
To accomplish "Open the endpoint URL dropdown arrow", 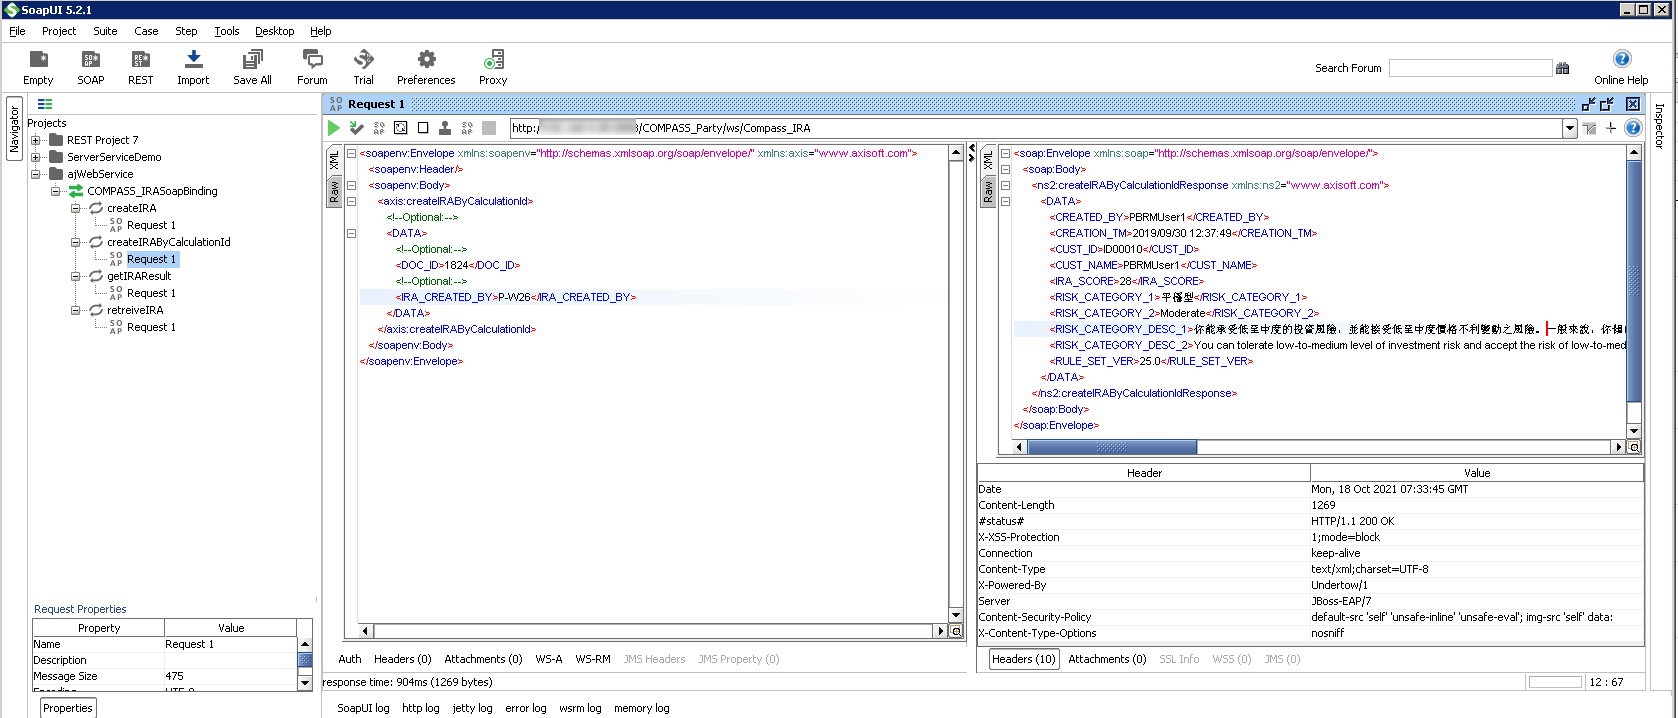I will [x=1570, y=128].
